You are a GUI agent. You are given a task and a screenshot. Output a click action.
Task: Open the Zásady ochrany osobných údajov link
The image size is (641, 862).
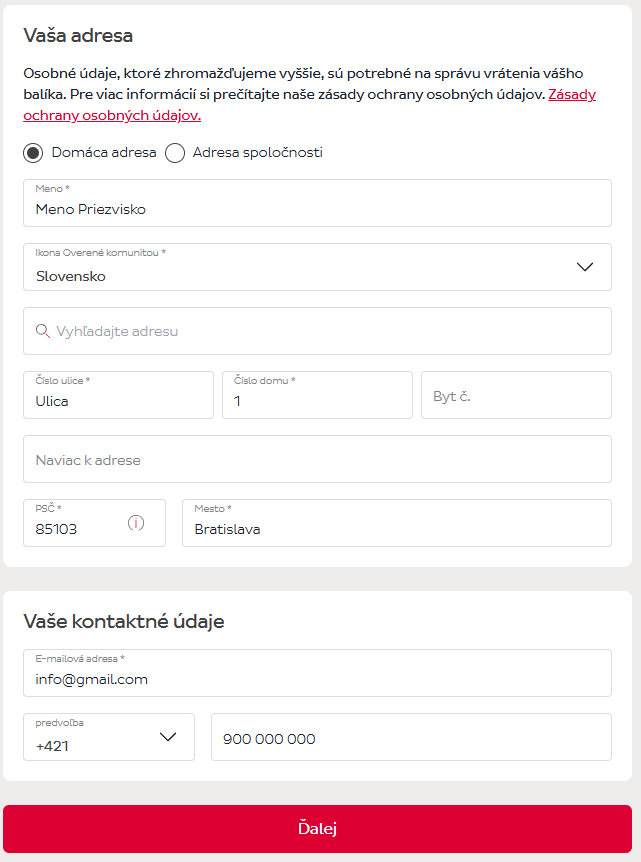pyautogui.click(x=112, y=115)
